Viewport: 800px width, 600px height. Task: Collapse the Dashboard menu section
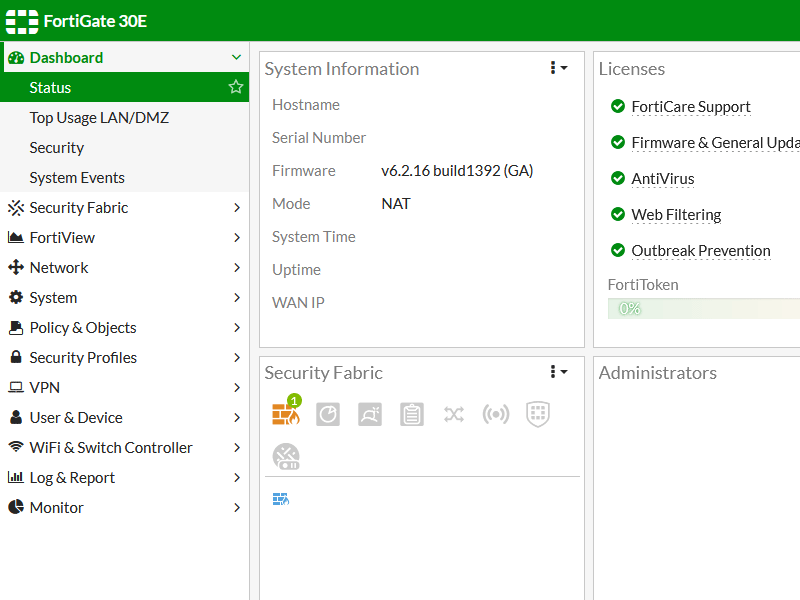click(x=236, y=58)
